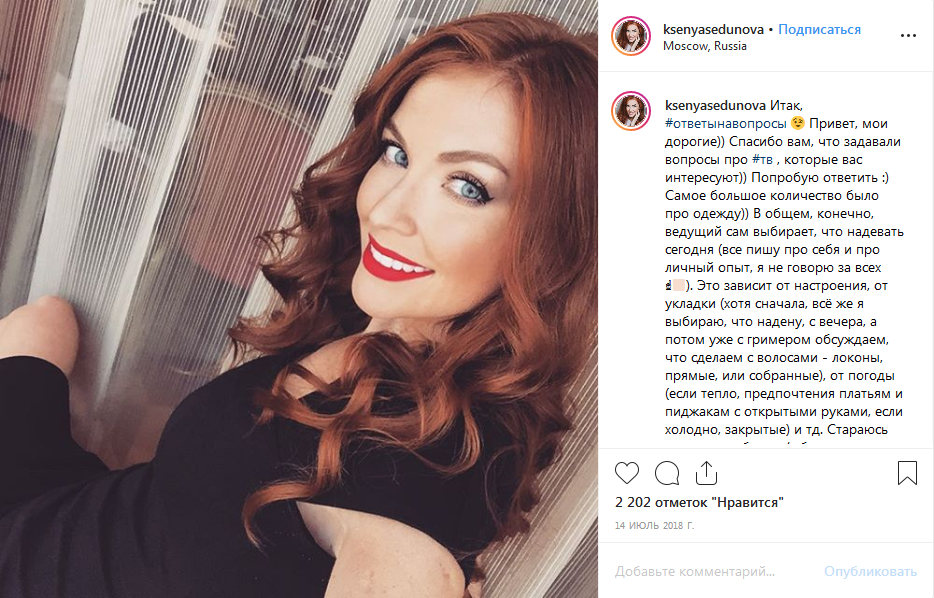Click the main selfie photo
934x598 pixels.
point(299,299)
